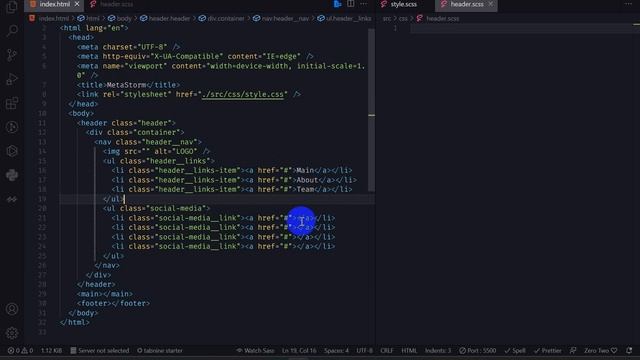Click Watch Sass in status bar
640x360 pixels.
tap(256, 350)
